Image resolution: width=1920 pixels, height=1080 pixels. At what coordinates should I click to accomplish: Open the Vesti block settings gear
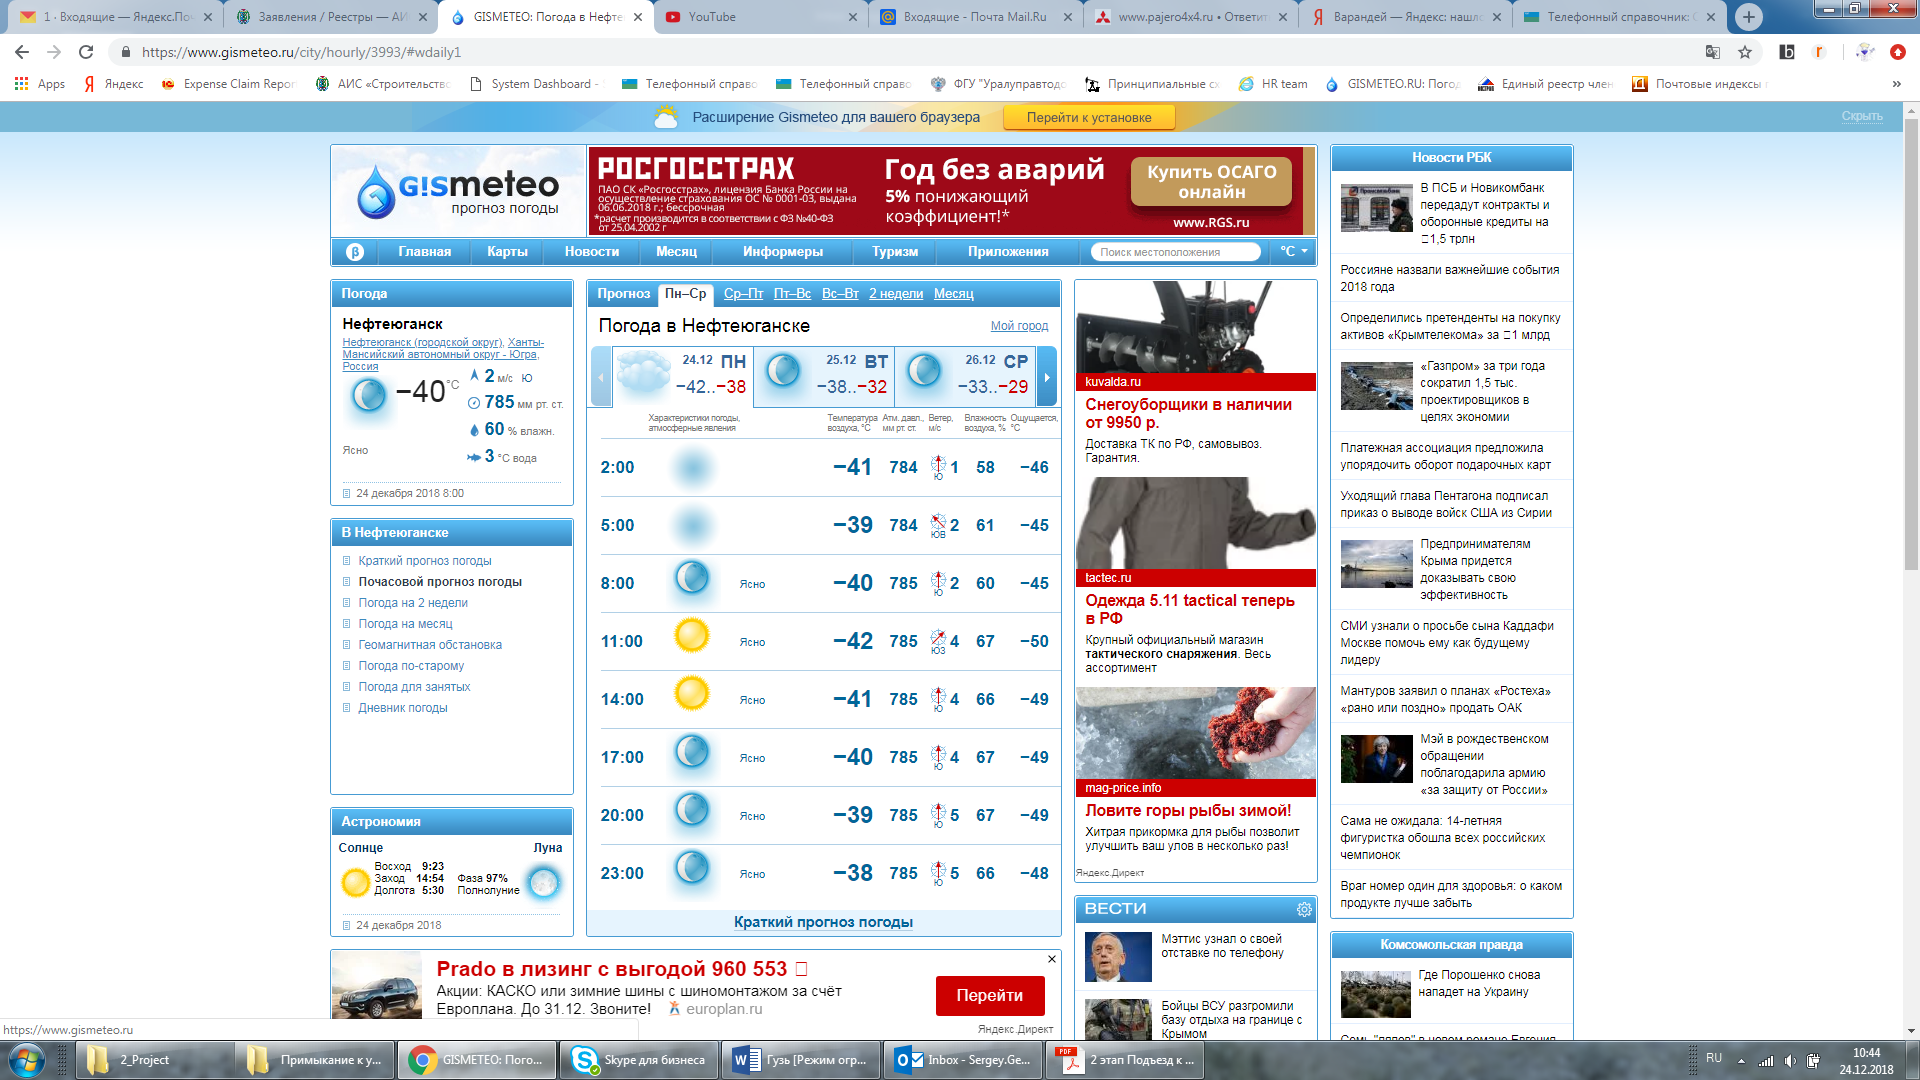pyautogui.click(x=1304, y=909)
